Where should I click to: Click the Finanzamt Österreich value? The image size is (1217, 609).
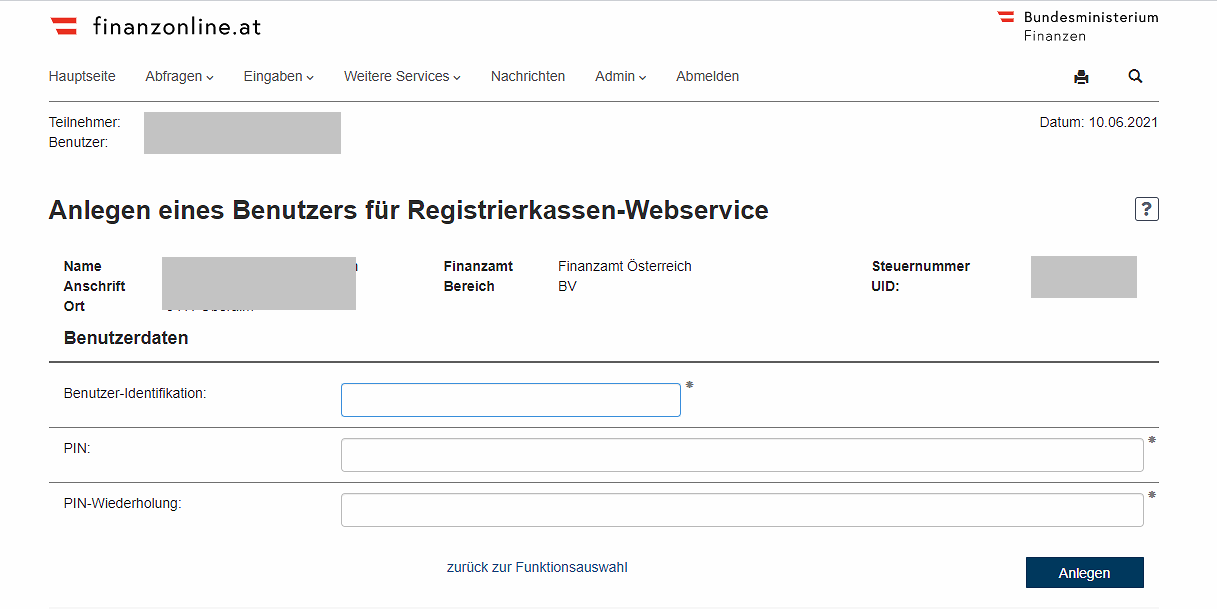pos(624,266)
